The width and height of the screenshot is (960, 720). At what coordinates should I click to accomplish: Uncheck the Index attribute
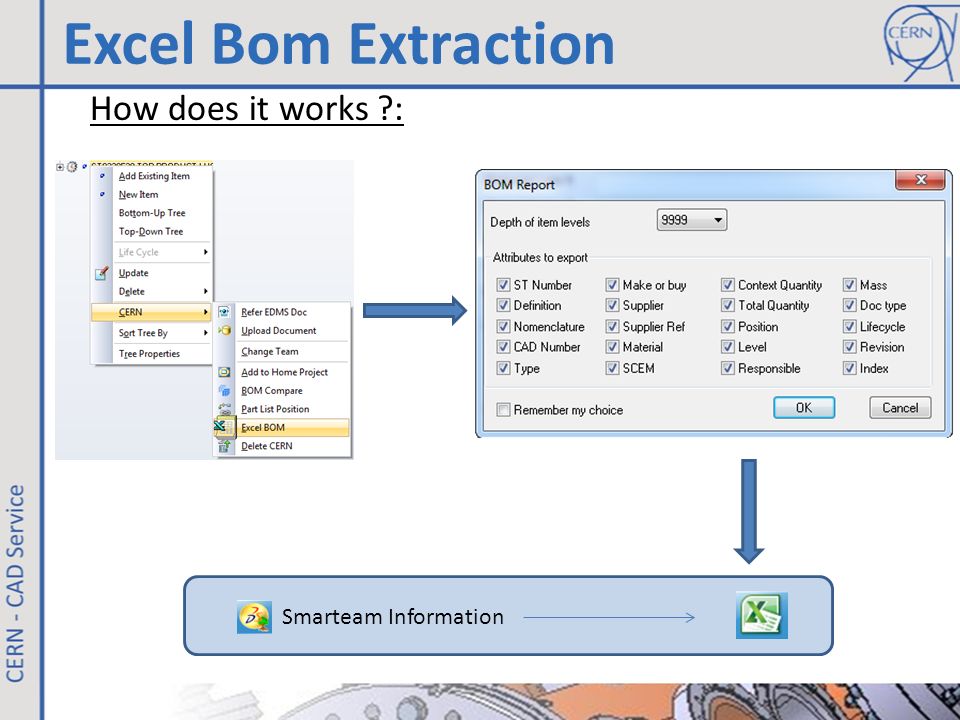pyautogui.click(x=849, y=368)
